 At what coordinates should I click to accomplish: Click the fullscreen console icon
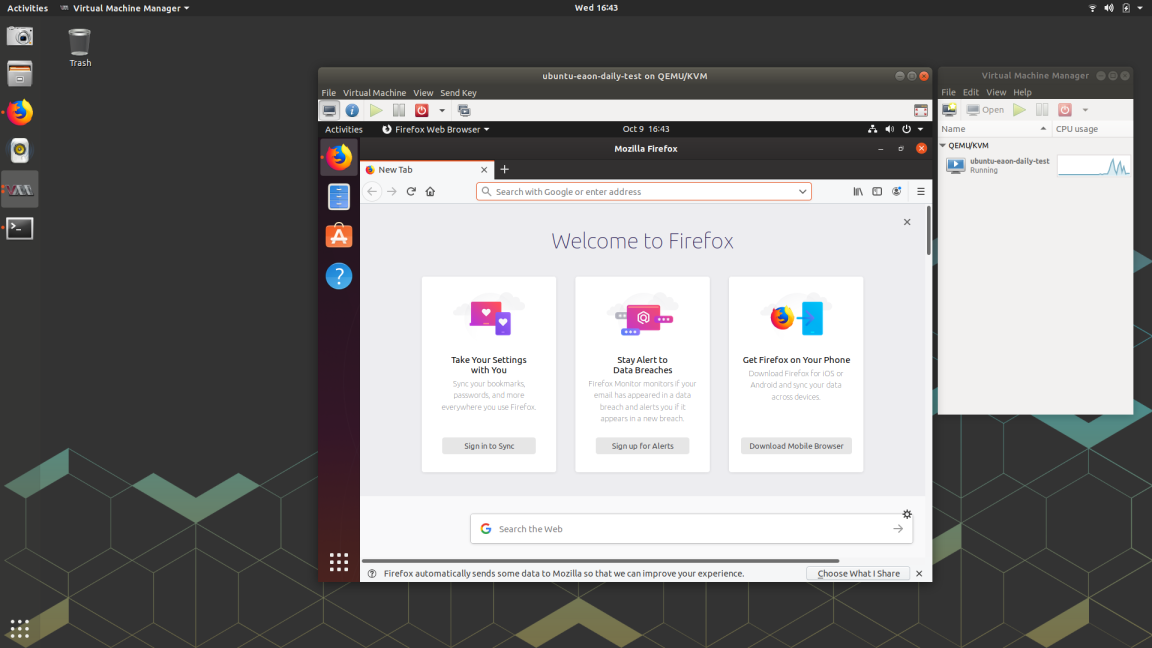919,110
